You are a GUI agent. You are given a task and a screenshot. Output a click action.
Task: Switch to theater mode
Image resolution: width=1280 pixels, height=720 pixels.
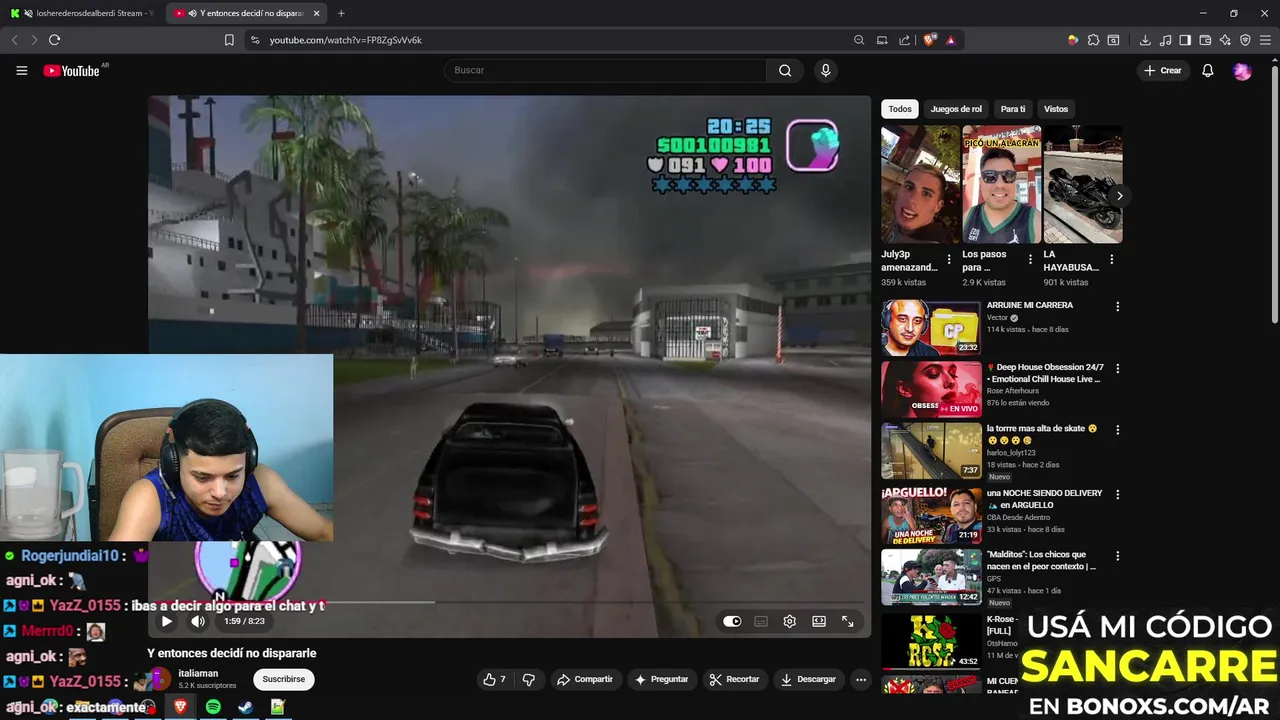819,621
